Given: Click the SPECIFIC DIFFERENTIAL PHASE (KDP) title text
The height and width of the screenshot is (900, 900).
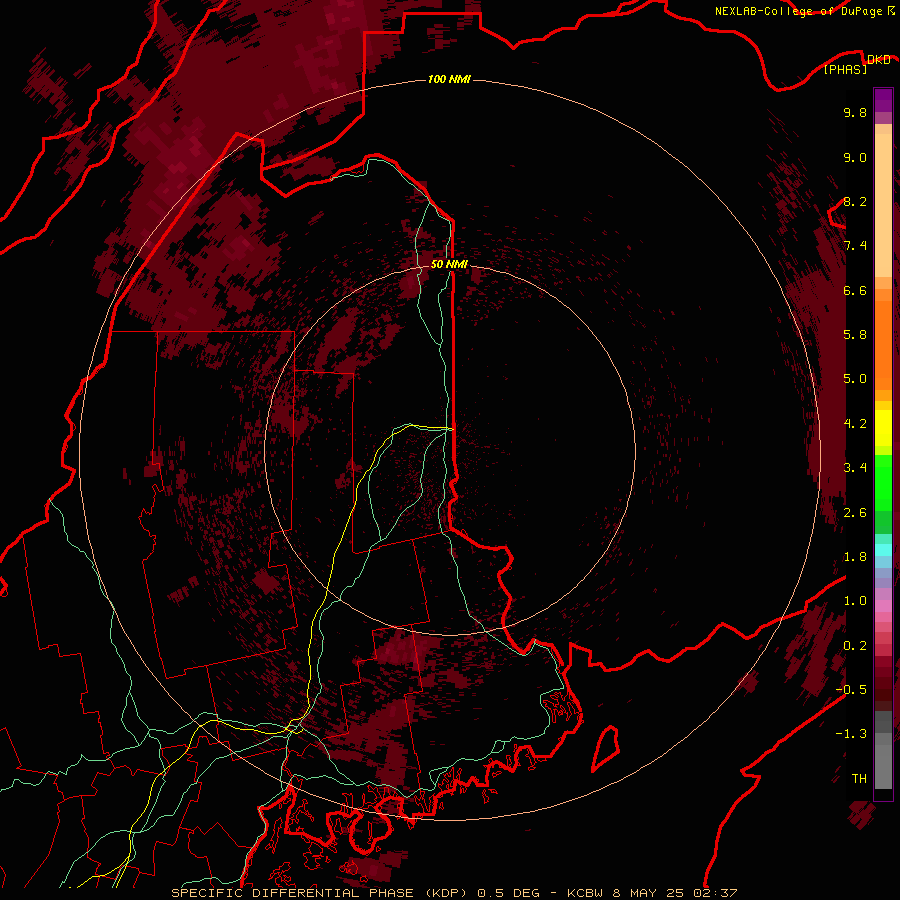Looking at the screenshot, I should (321, 893).
